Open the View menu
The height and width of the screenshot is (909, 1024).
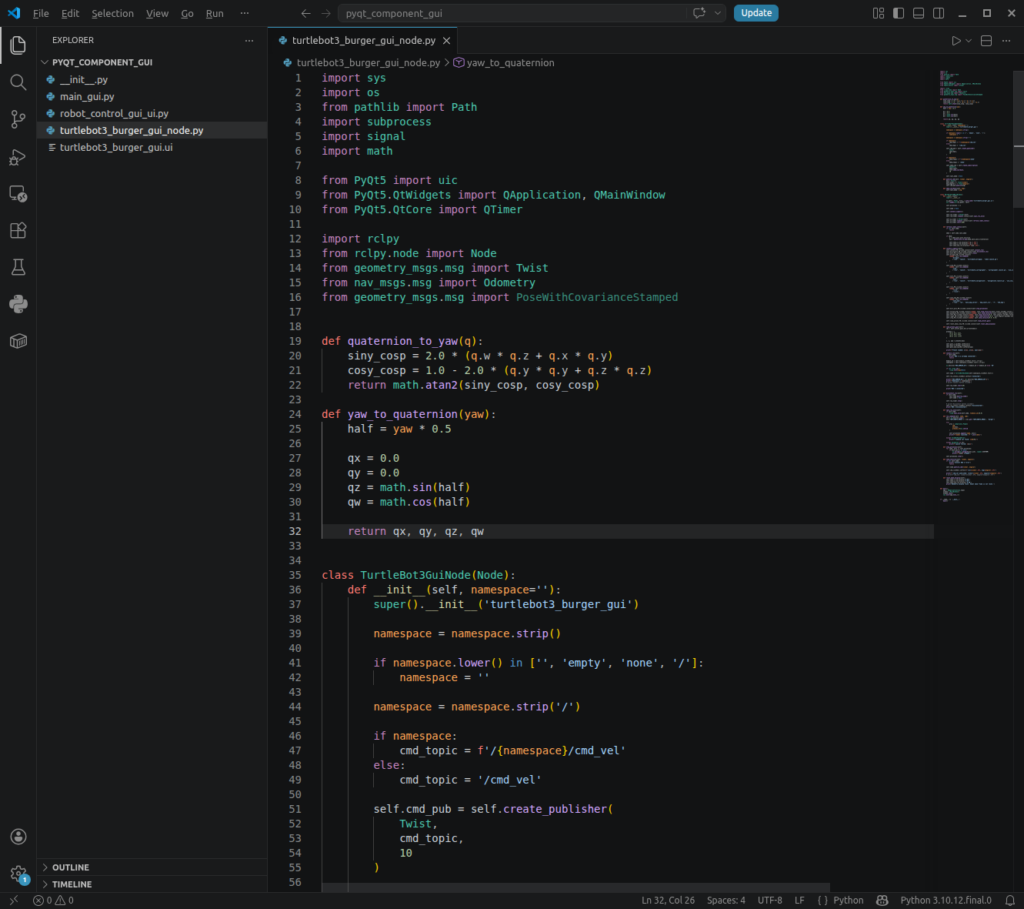(x=157, y=13)
